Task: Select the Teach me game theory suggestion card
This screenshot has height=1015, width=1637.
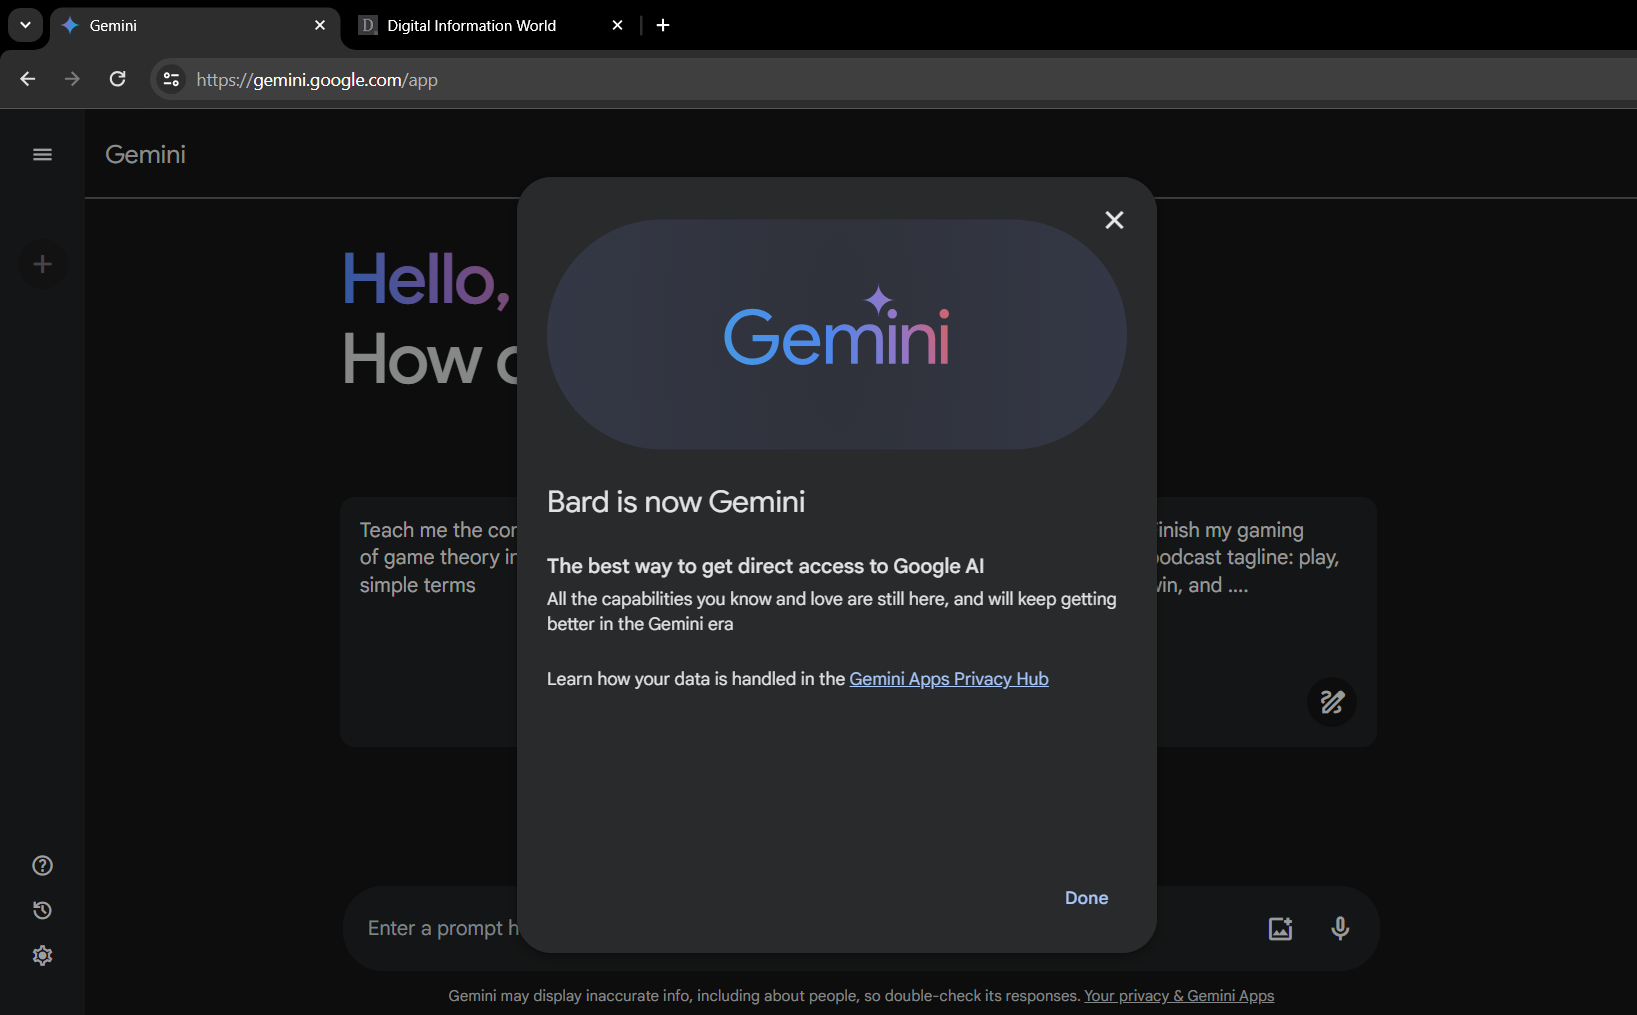Action: (429, 622)
